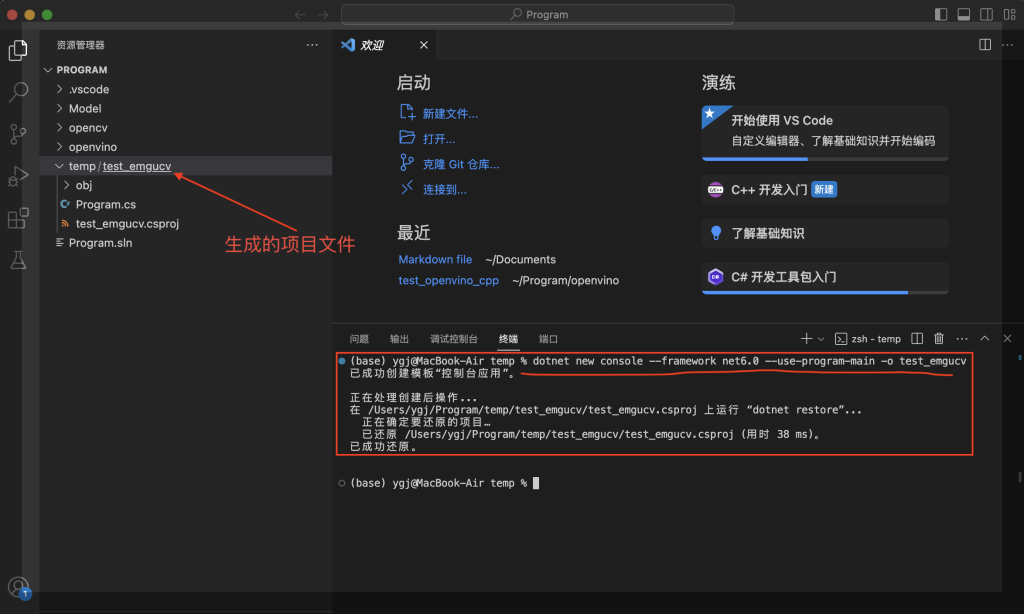Open the Search view

[x=18, y=90]
